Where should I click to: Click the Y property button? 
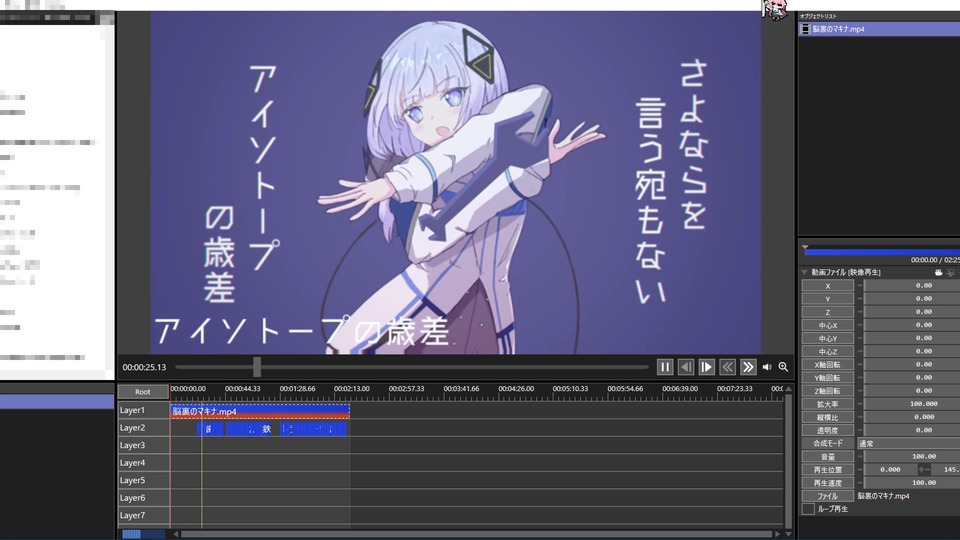pos(828,299)
